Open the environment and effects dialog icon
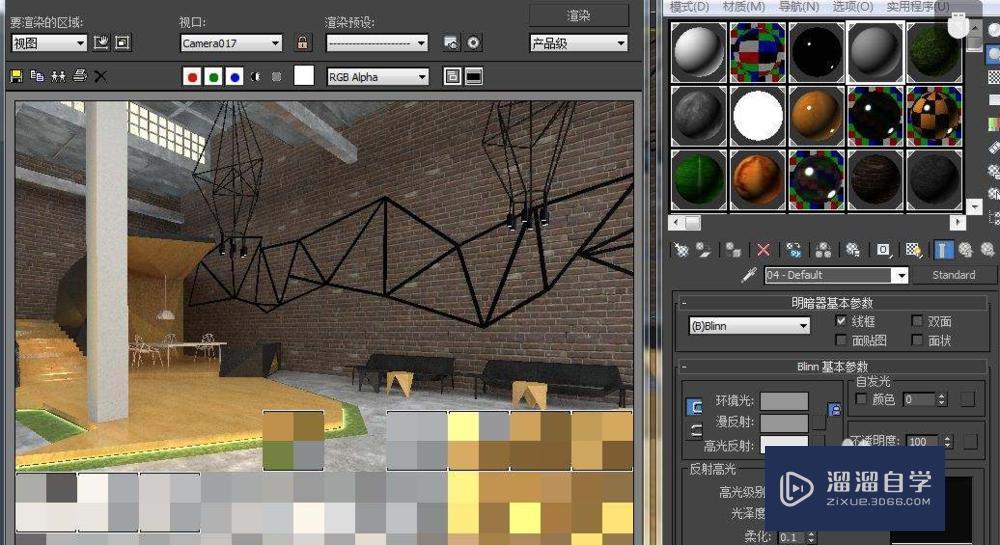This screenshot has width=1000, height=545. click(x=473, y=43)
